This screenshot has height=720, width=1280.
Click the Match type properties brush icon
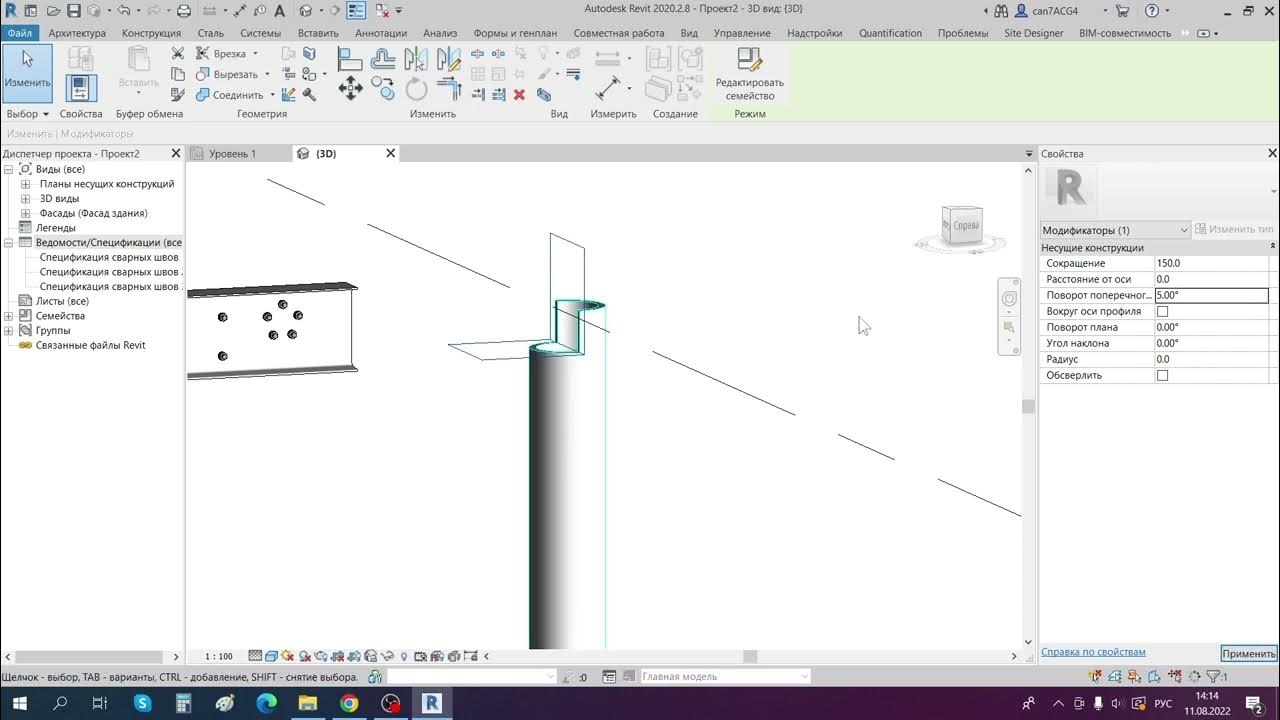point(178,95)
